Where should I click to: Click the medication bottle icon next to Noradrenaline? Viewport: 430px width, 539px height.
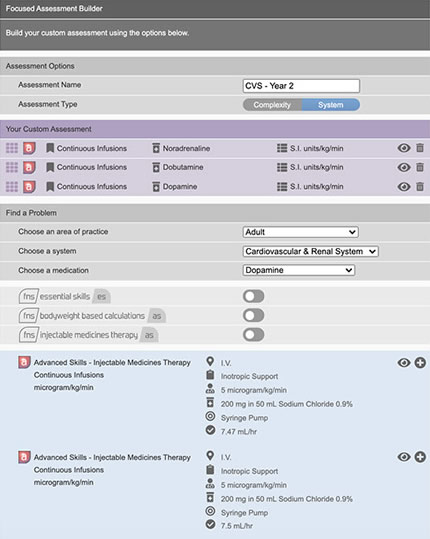point(156,148)
